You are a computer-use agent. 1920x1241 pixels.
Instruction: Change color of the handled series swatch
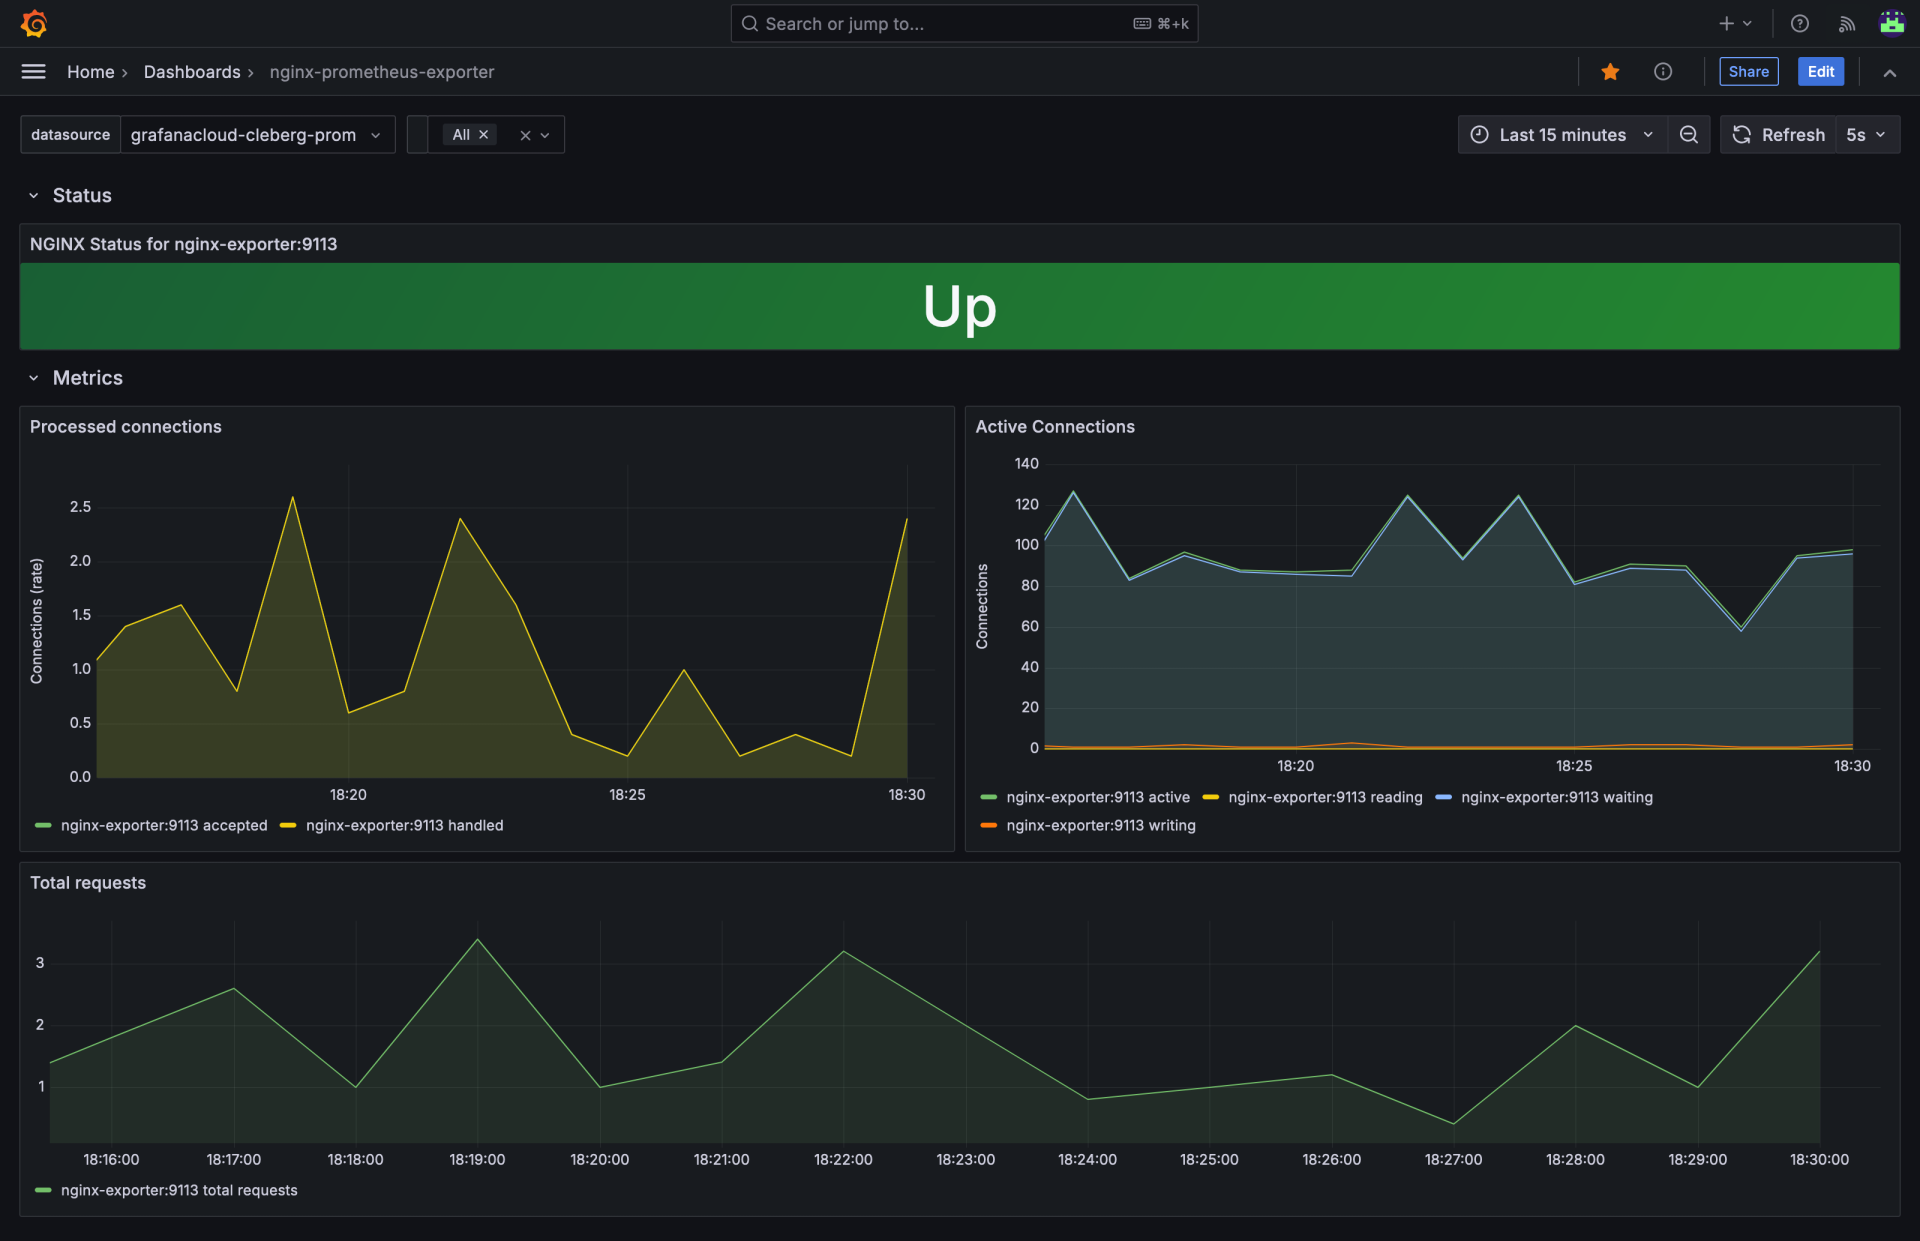pyautogui.click(x=288, y=825)
